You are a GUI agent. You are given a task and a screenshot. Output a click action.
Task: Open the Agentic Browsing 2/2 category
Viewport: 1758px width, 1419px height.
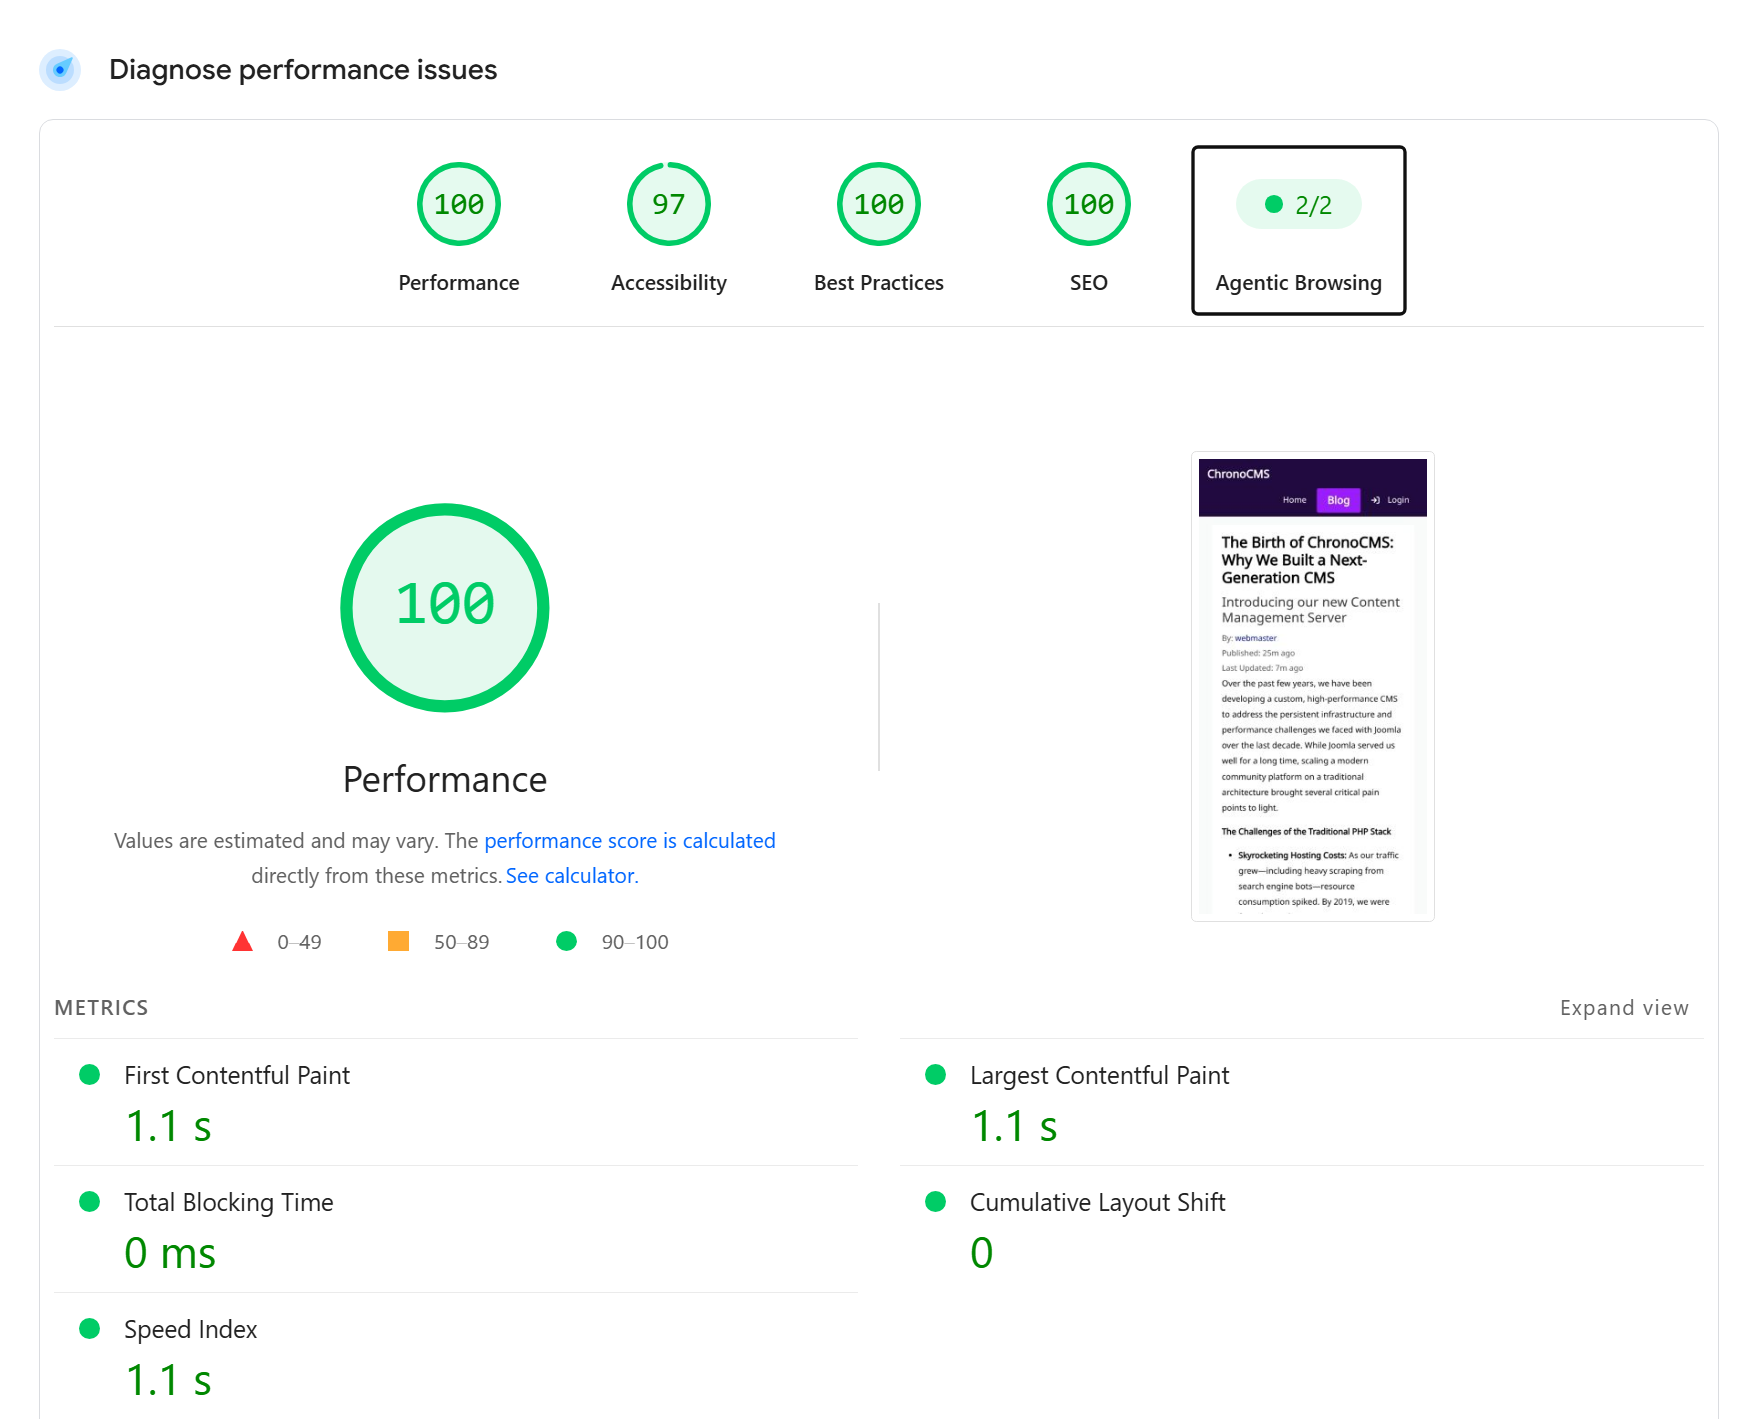point(1299,230)
